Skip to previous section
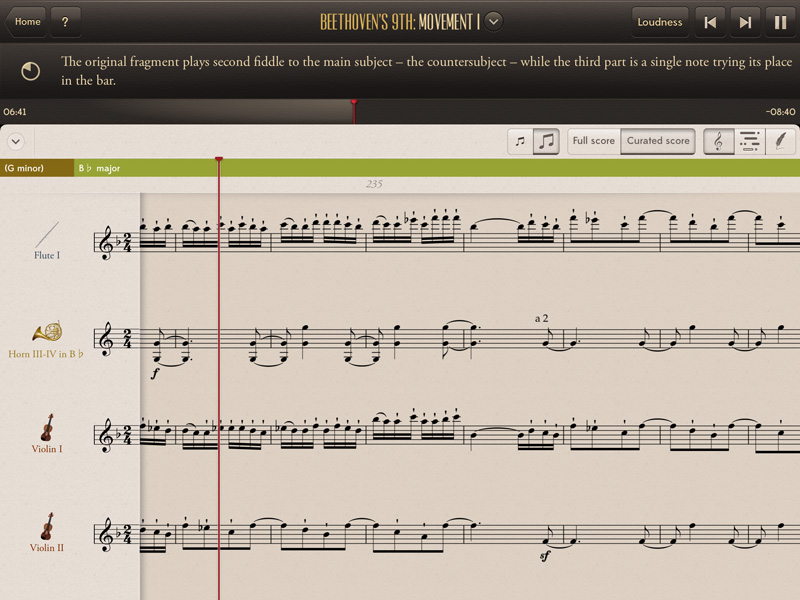800x600 pixels. click(710, 22)
